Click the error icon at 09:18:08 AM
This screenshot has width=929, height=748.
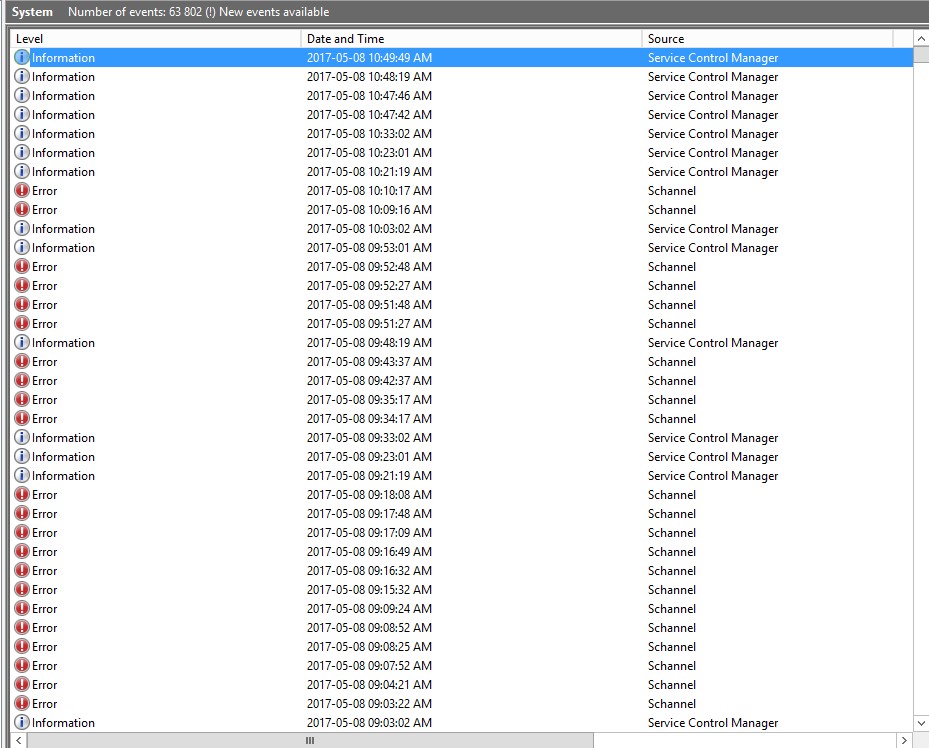click(22, 494)
